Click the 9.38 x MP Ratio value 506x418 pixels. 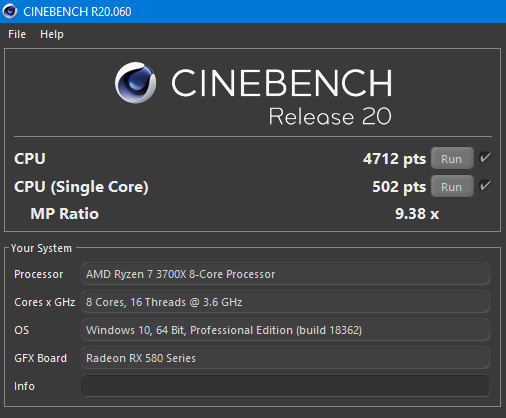tap(417, 214)
